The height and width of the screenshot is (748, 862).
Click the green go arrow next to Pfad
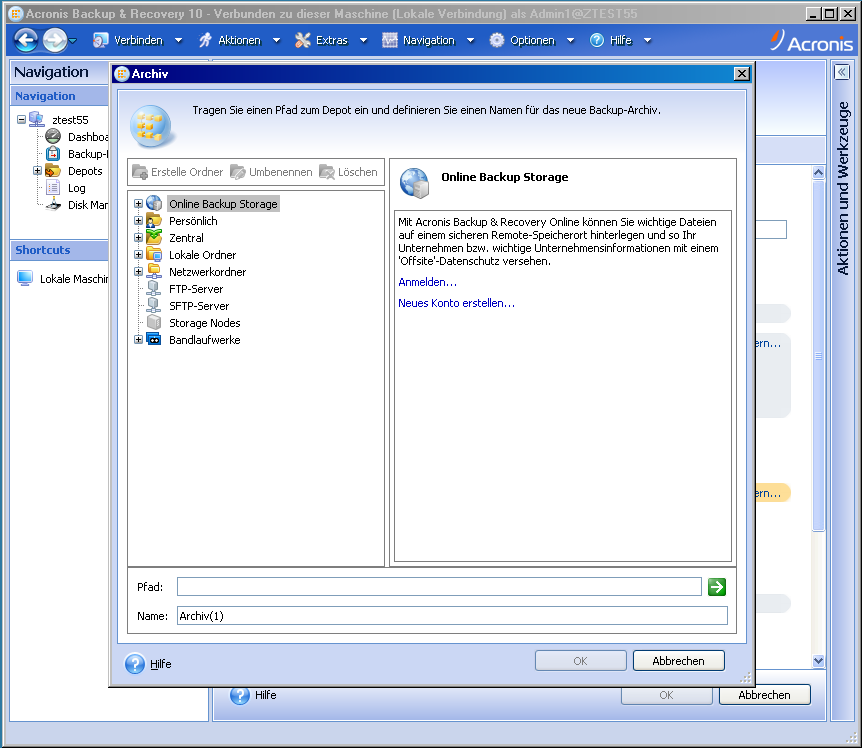point(717,587)
